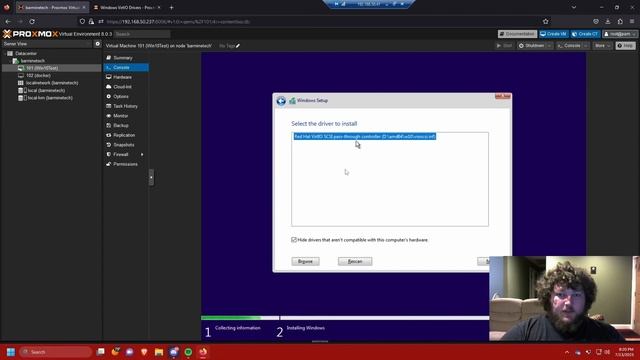Collapse the side menu panel handle
This screenshot has height=360, width=640.
pos(151,177)
